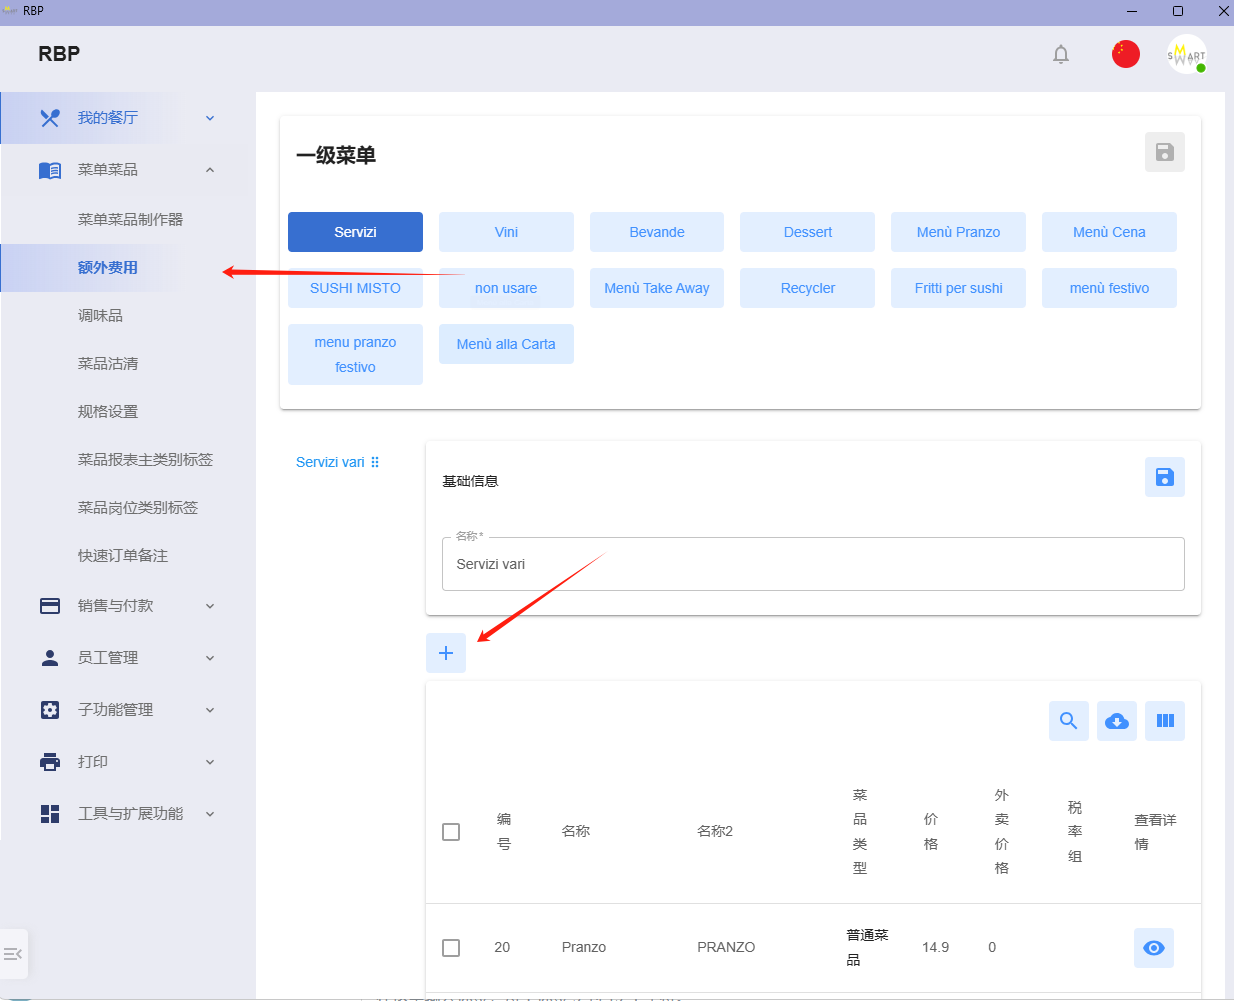Click the 名称 column header
This screenshot has width=1234, height=1001.
(x=576, y=831)
